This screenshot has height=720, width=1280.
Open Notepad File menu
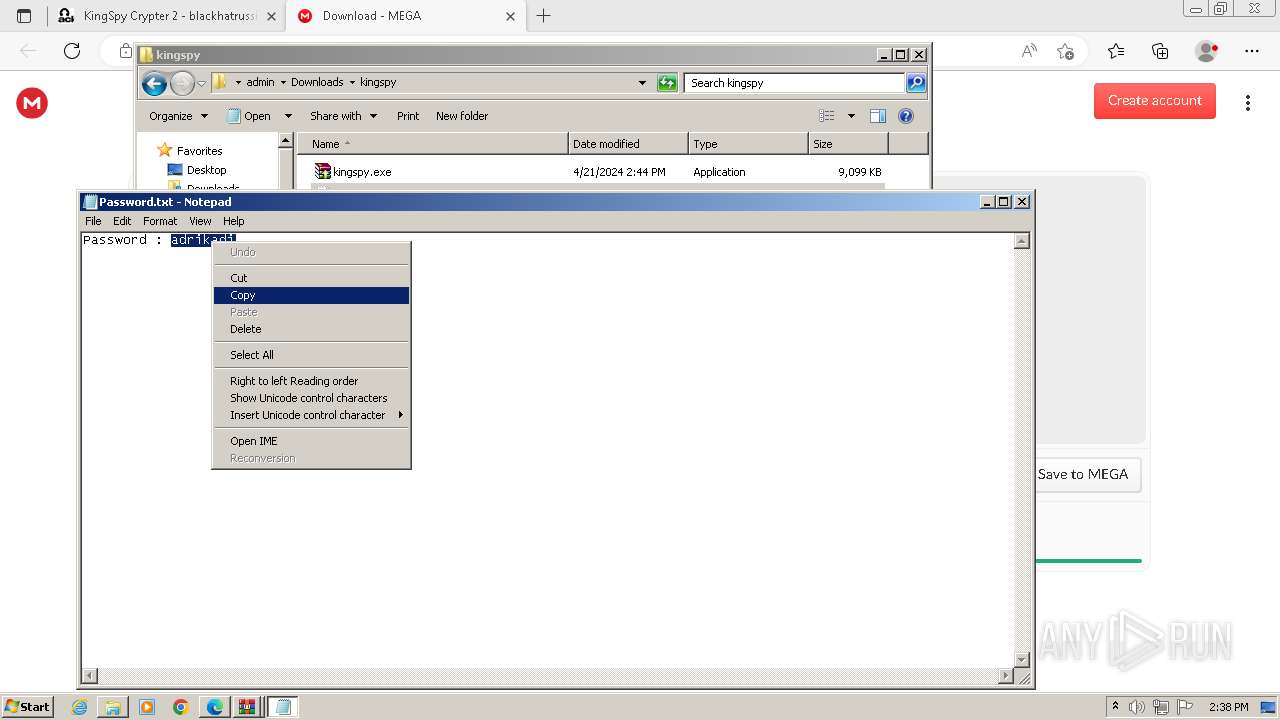tap(93, 221)
